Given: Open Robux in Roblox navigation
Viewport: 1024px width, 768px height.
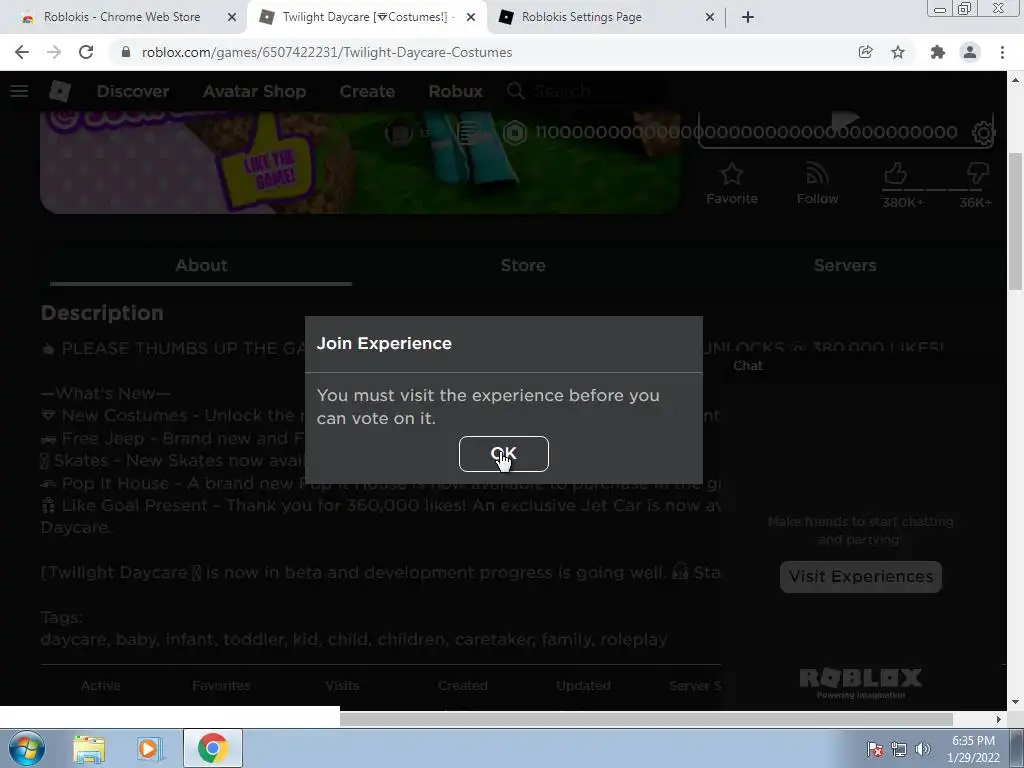Looking at the screenshot, I should pyautogui.click(x=456, y=91).
